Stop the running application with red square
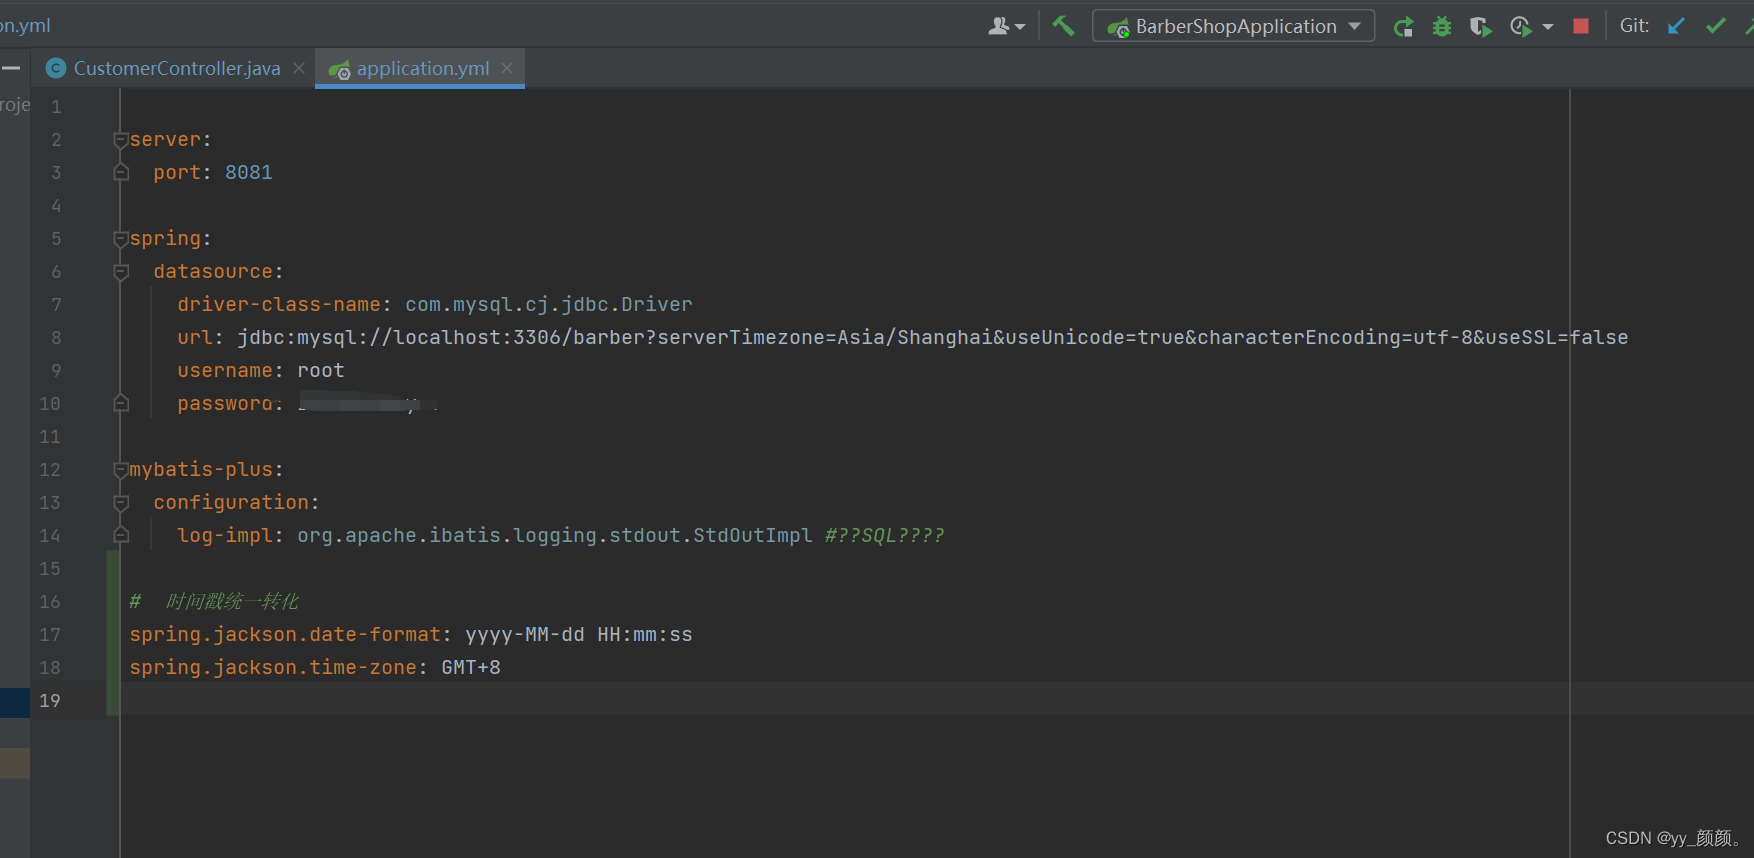The image size is (1754, 858). (1581, 26)
